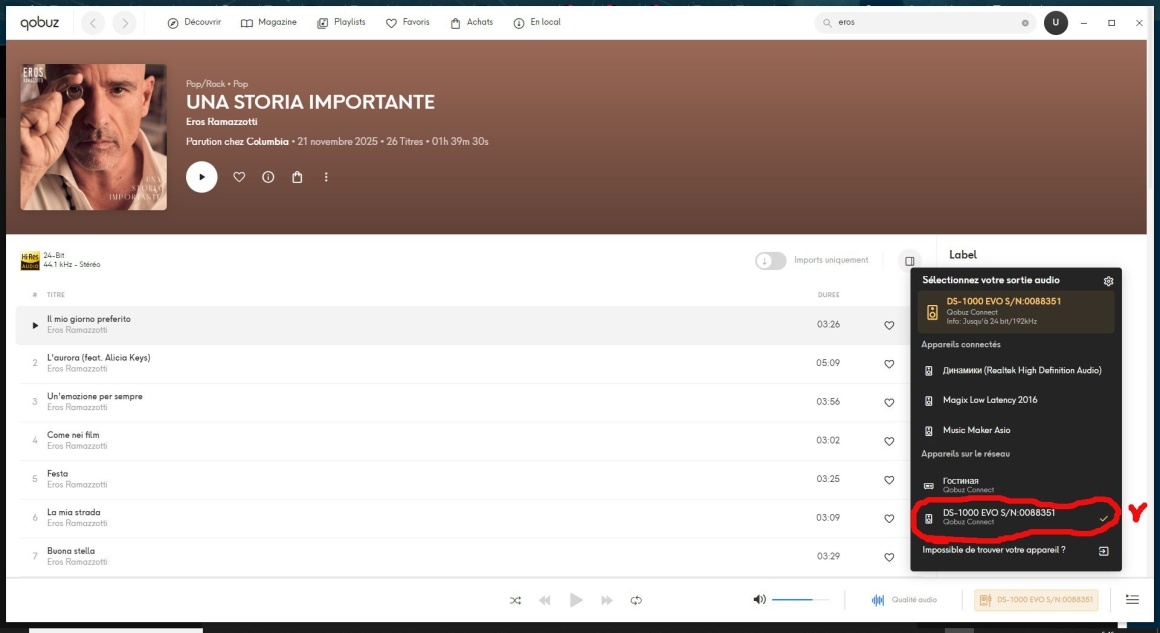Select track L'aurora (feat. Alicia Keys)

(462, 363)
